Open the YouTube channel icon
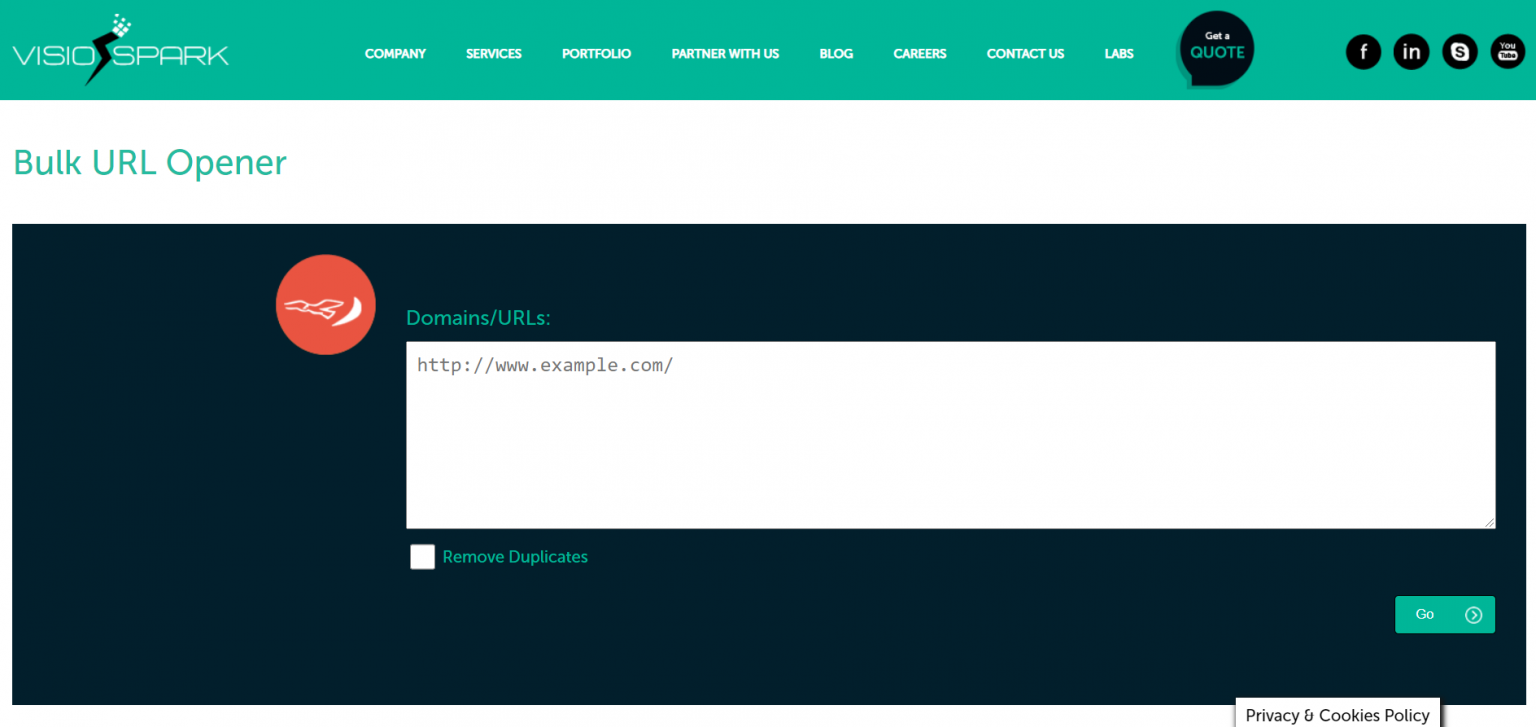The image size is (1536, 727). coord(1507,52)
